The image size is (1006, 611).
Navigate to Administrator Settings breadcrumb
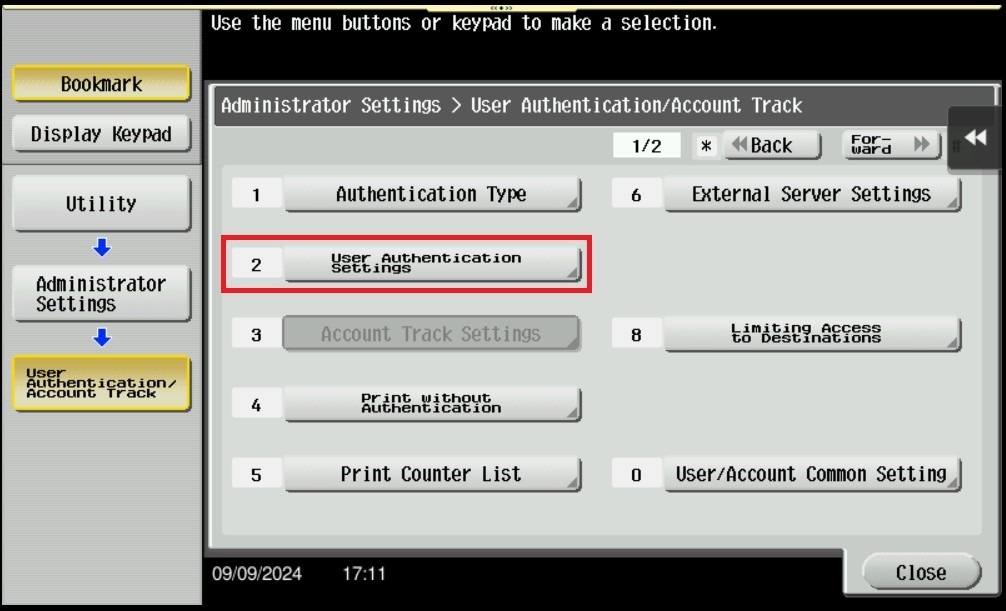point(101,294)
